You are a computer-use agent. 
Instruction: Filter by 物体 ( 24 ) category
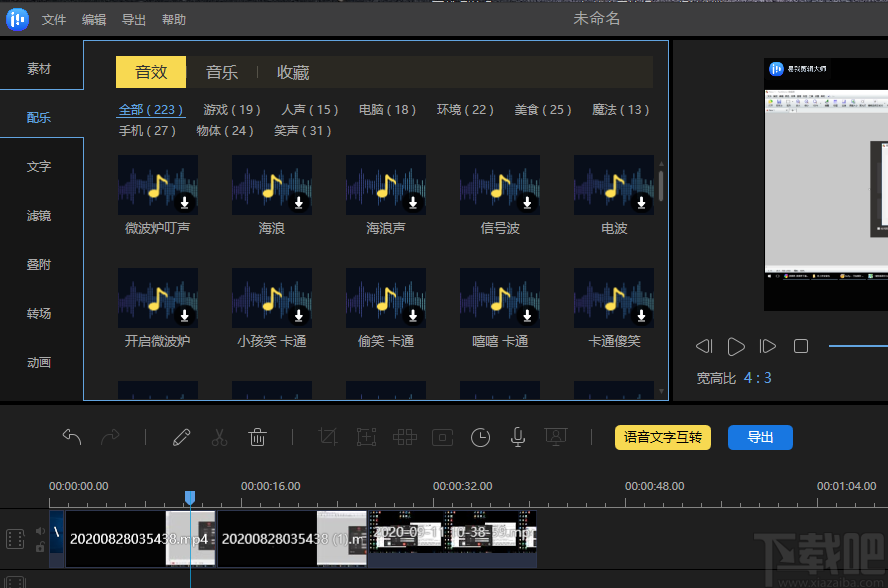coord(225,130)
